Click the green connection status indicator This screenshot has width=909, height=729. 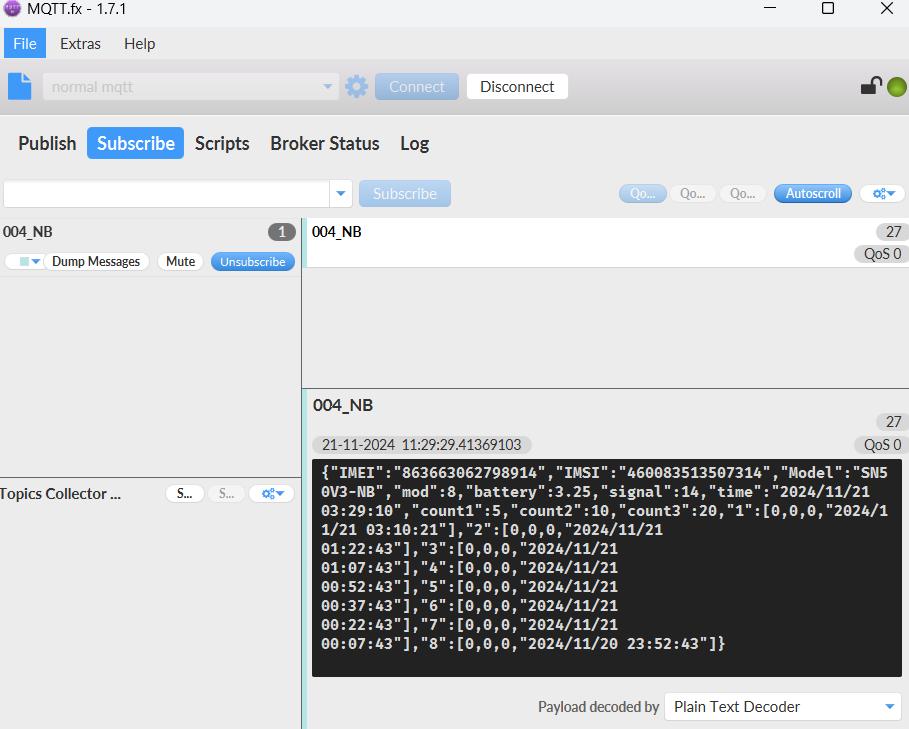[x=897, y=87]
